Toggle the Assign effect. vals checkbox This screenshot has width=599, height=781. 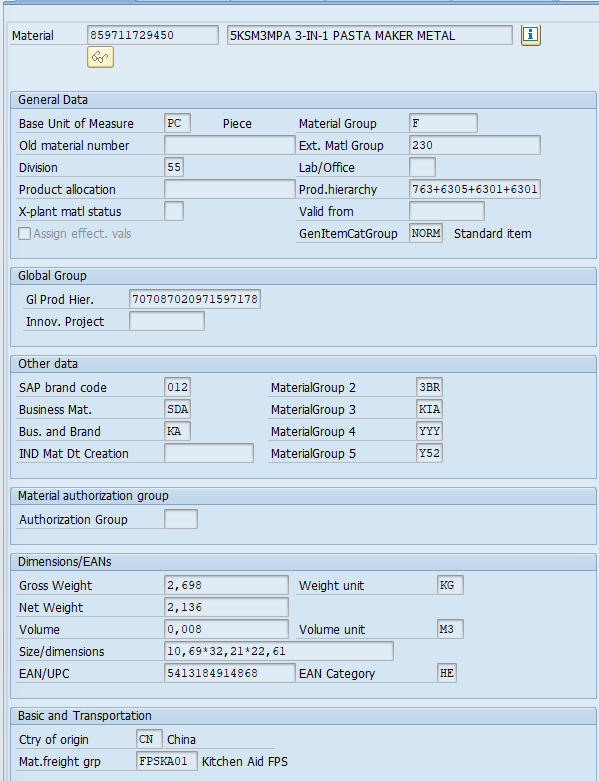pos(24,234)
